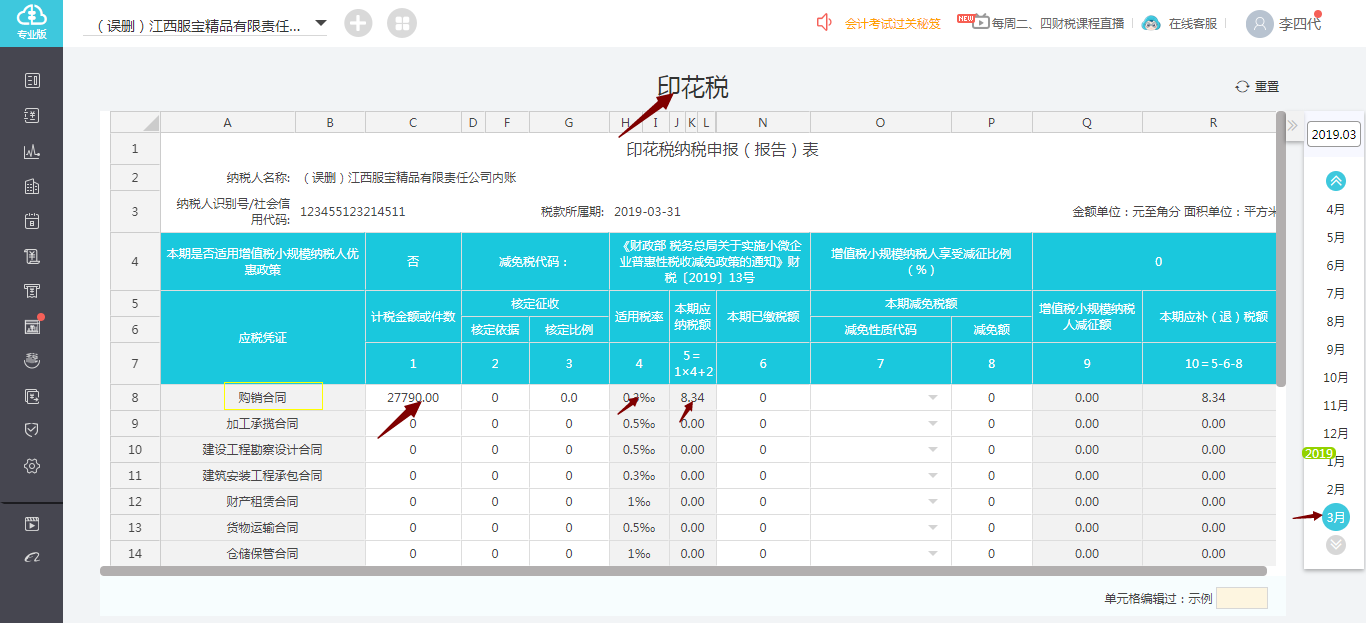The image size is (1366, 623).
Task: Collapse the month panel with double-arrow
Action: click(x=1292, y=125)
